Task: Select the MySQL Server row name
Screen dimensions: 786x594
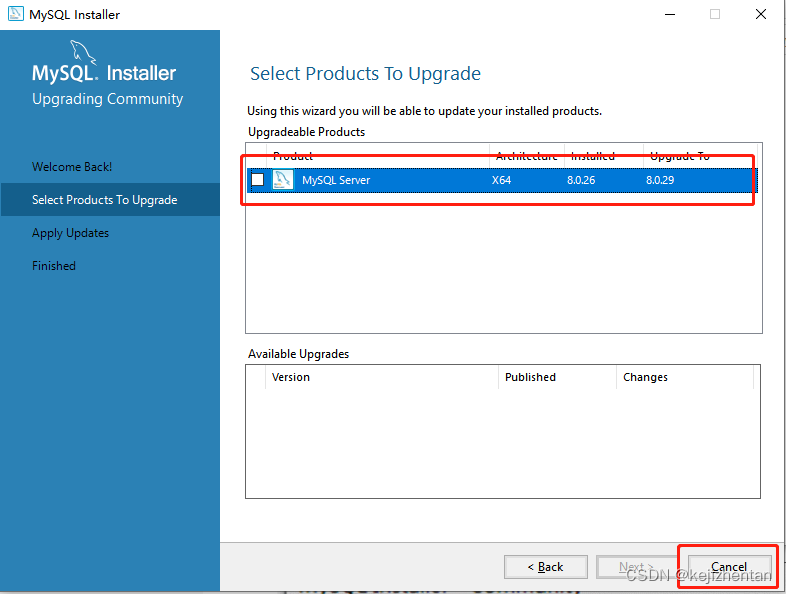Action: pyautogui.click(x=336, y=180)
